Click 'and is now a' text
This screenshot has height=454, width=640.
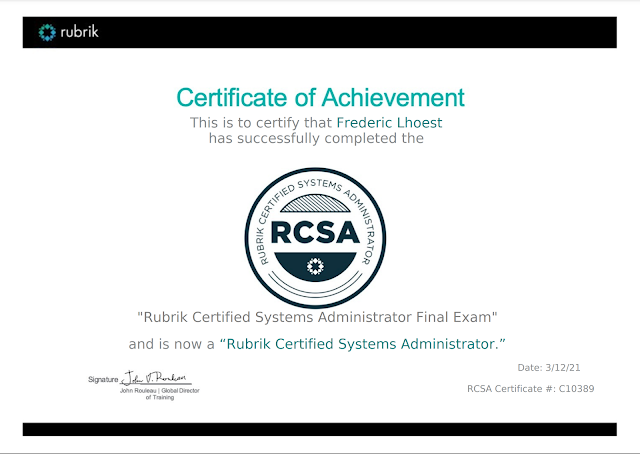point(171,344)
